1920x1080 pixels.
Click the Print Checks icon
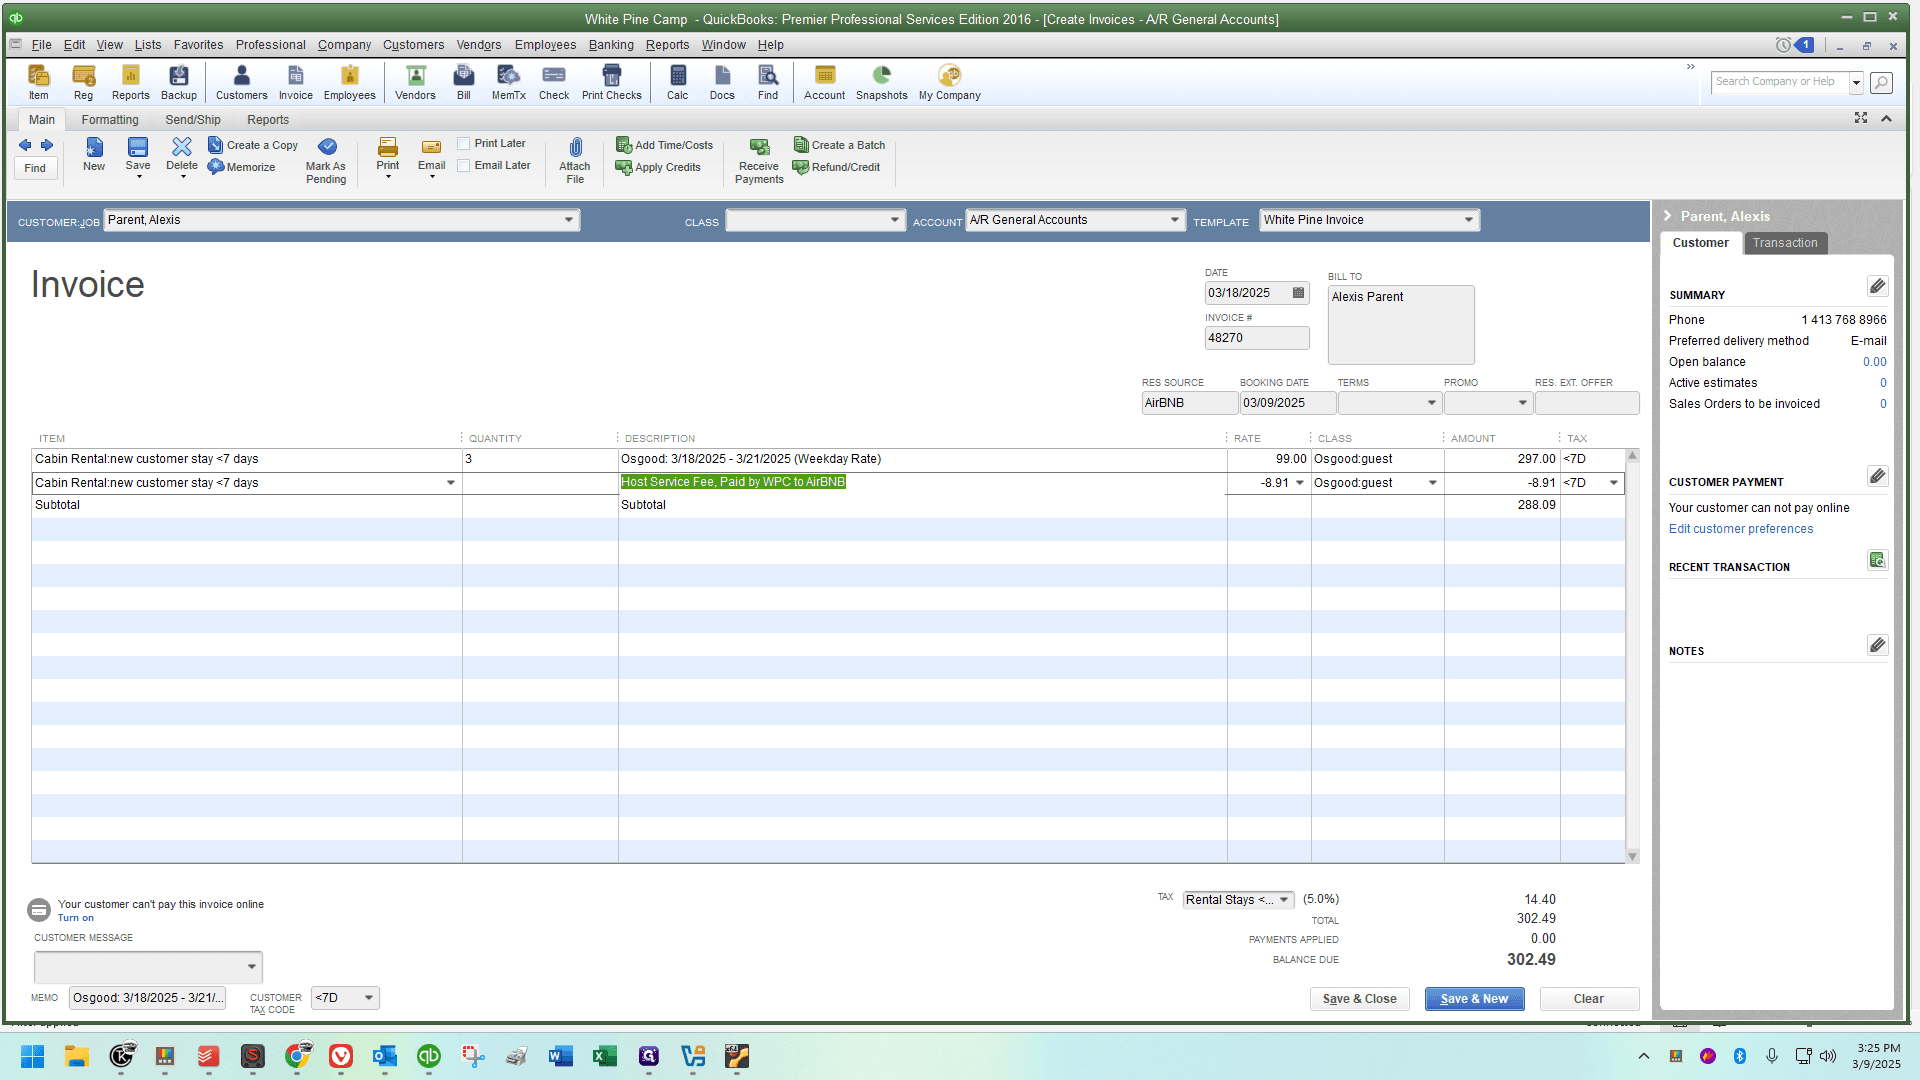click(x=611, y=82)
